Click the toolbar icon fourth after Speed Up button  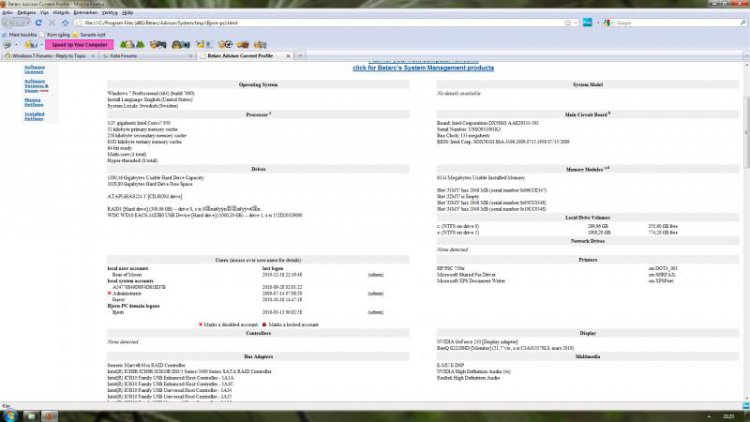(204, 44)
